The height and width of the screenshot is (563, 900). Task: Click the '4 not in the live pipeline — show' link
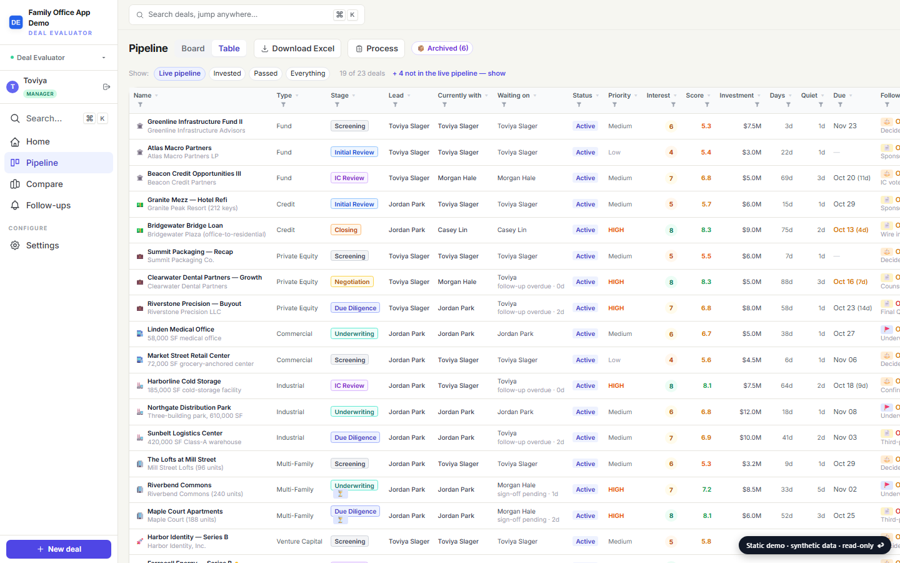[449, 73]
